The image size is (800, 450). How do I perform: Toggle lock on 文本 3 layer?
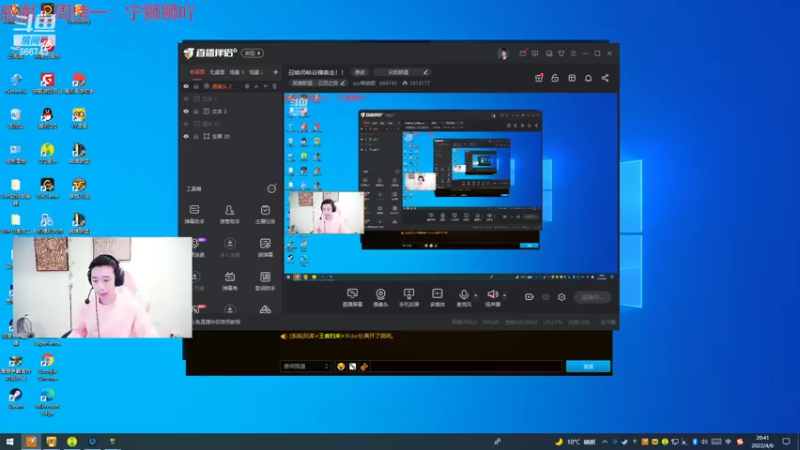(196, 111)
